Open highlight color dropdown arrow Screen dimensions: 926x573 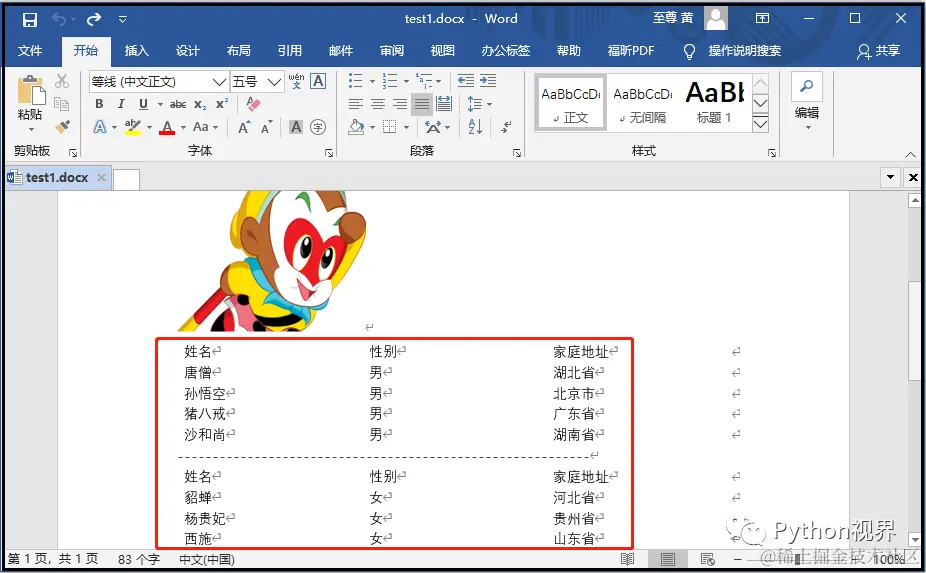[149, 128]
